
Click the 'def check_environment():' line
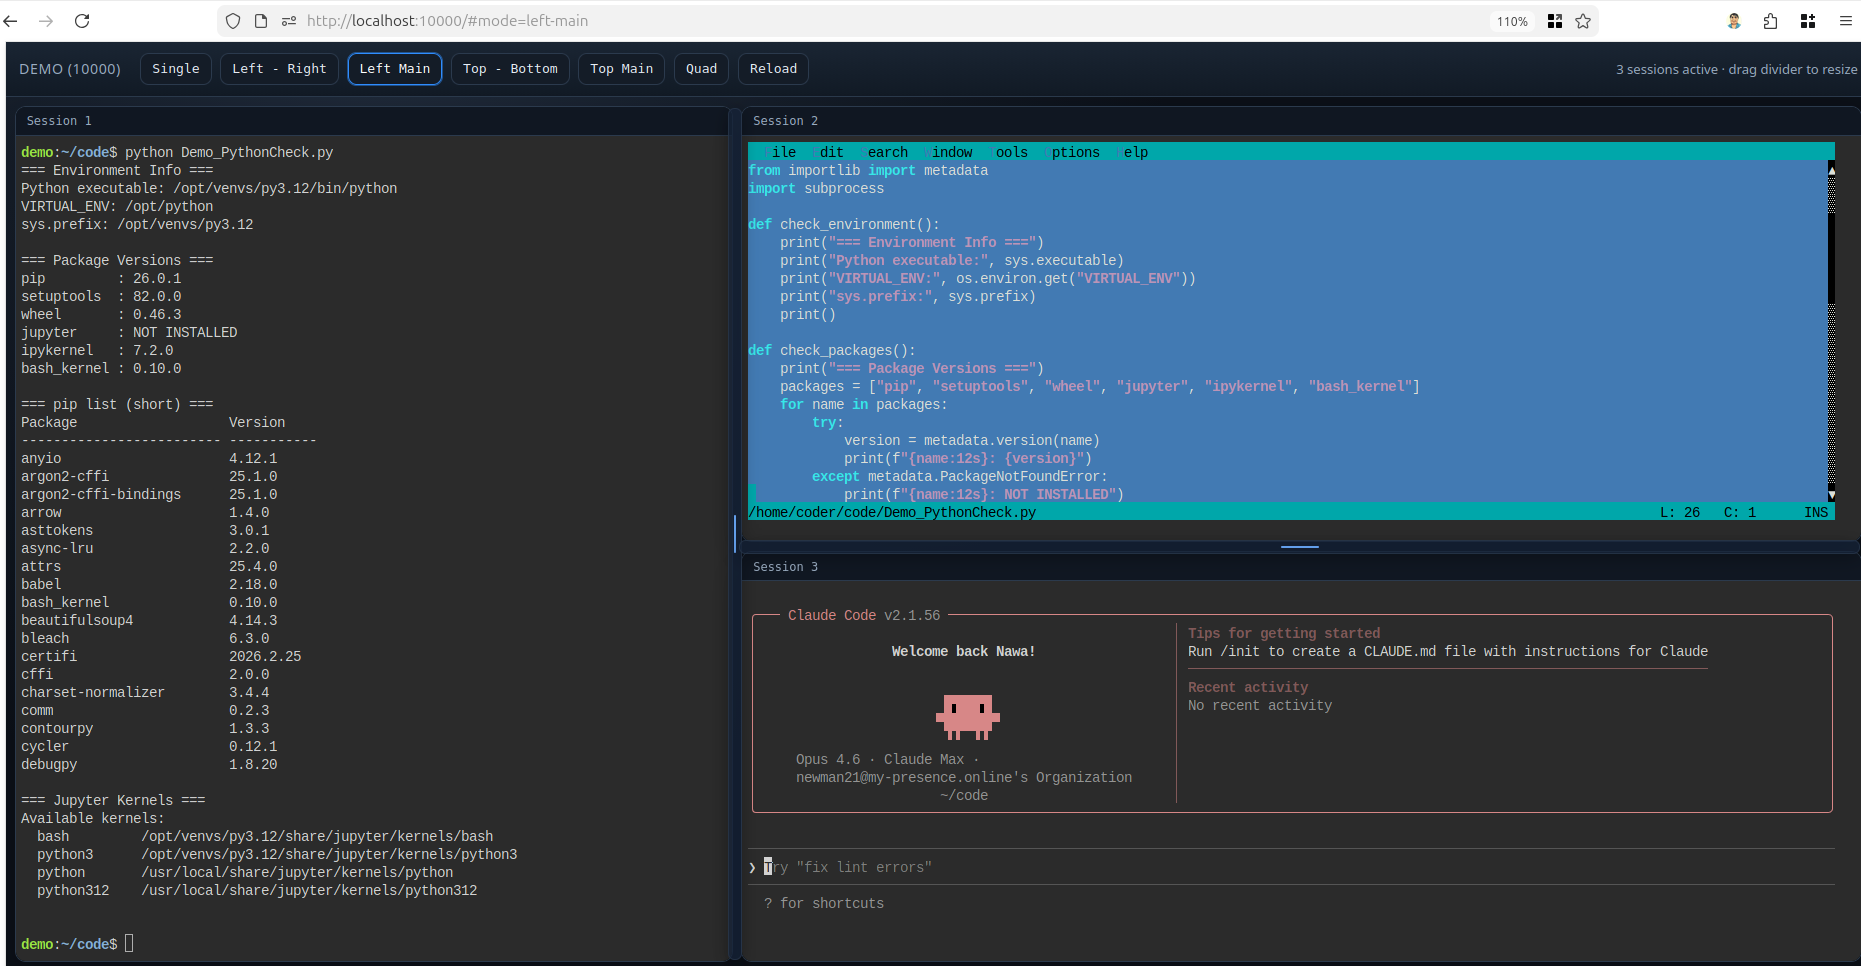844,224
